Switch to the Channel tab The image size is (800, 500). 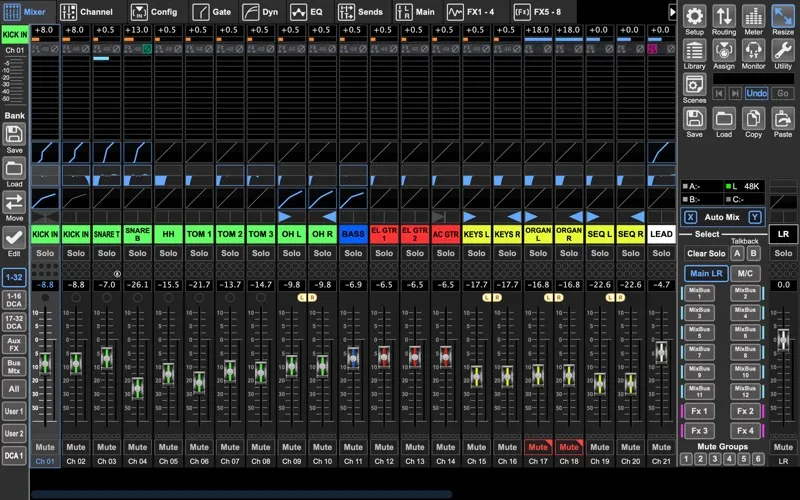click(86, 12)
